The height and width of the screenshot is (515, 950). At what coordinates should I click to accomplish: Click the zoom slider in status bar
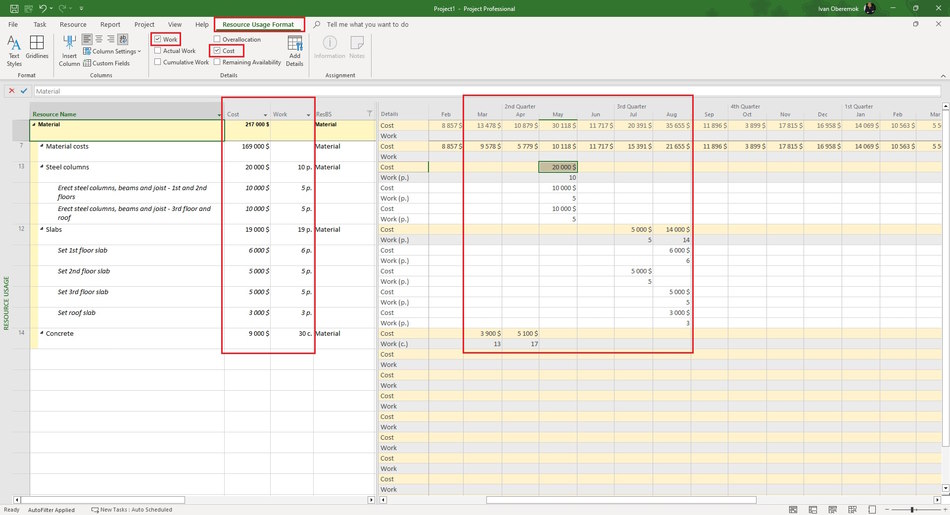[912, 510]
